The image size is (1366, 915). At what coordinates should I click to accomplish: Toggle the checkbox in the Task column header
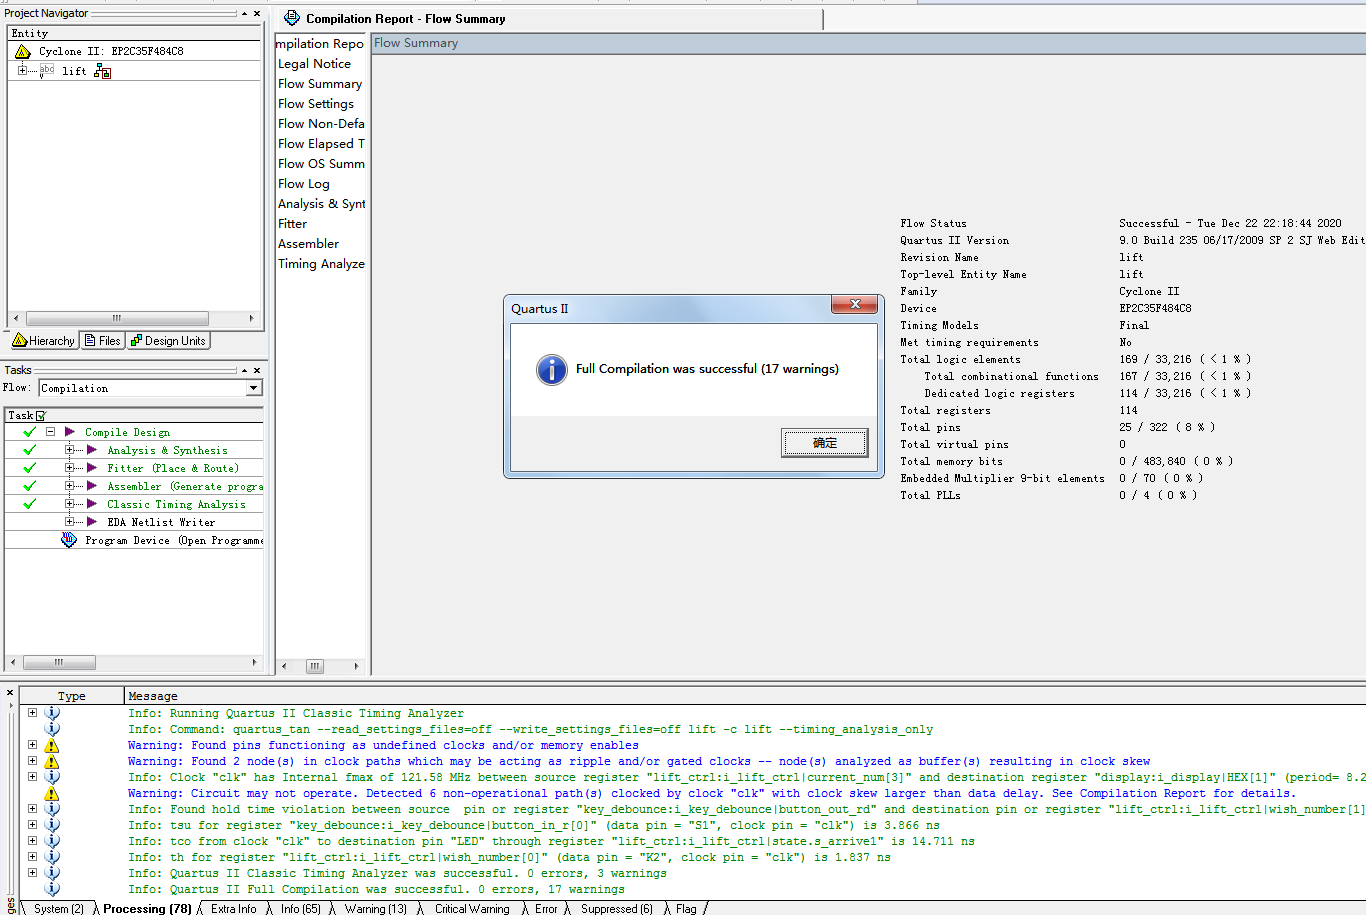41,416
